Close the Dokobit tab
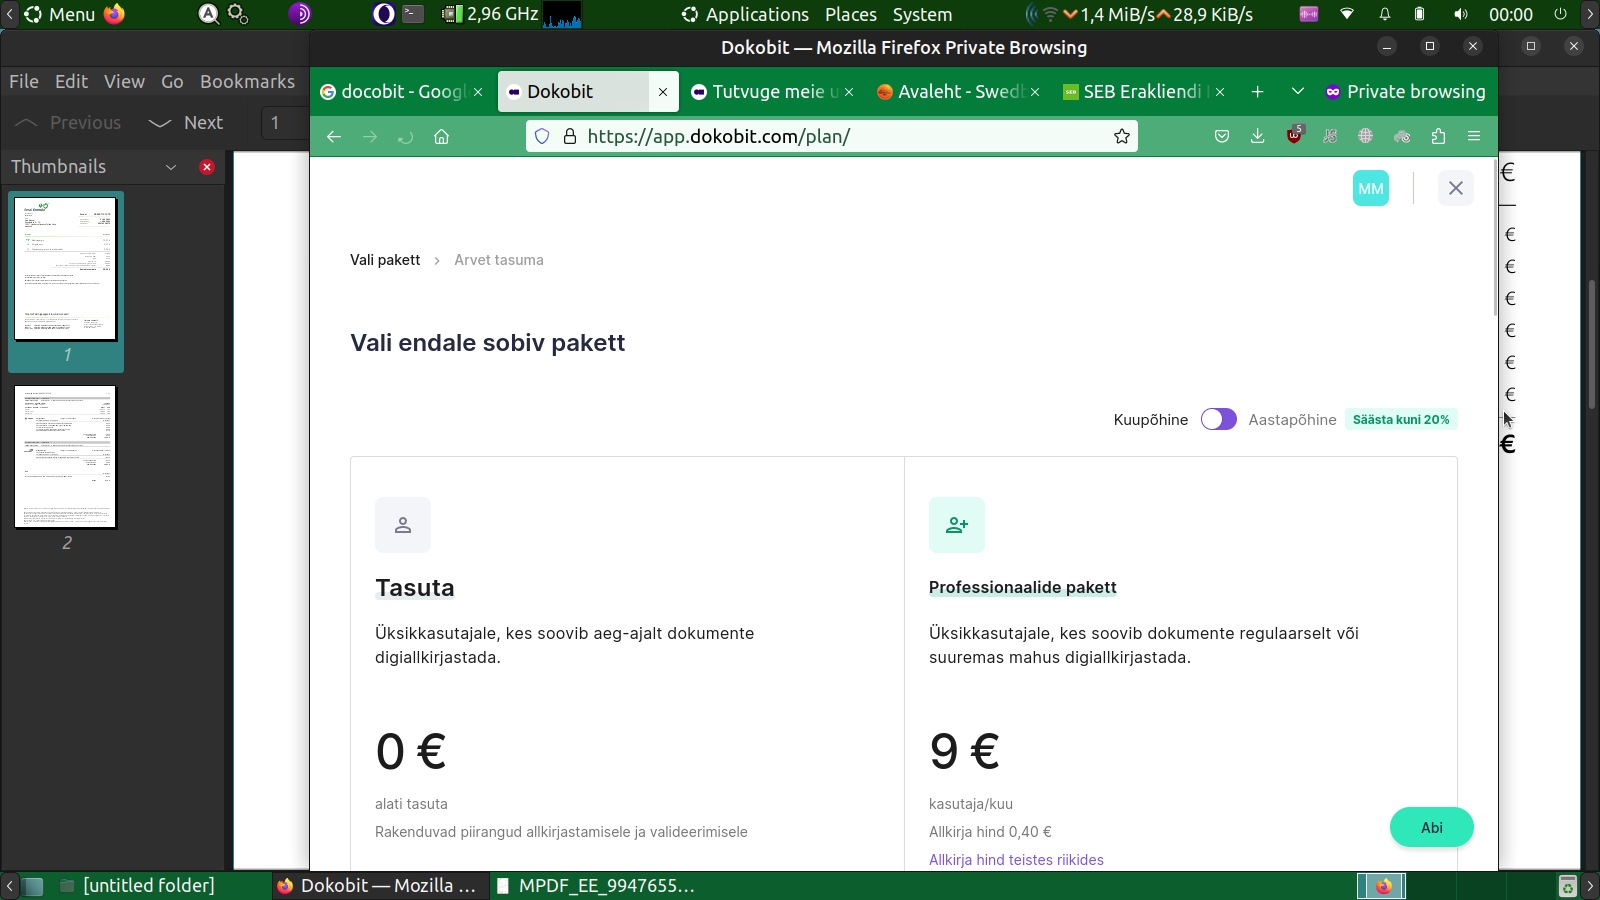This screenshot has height=900, width=1600. (663, 92)
